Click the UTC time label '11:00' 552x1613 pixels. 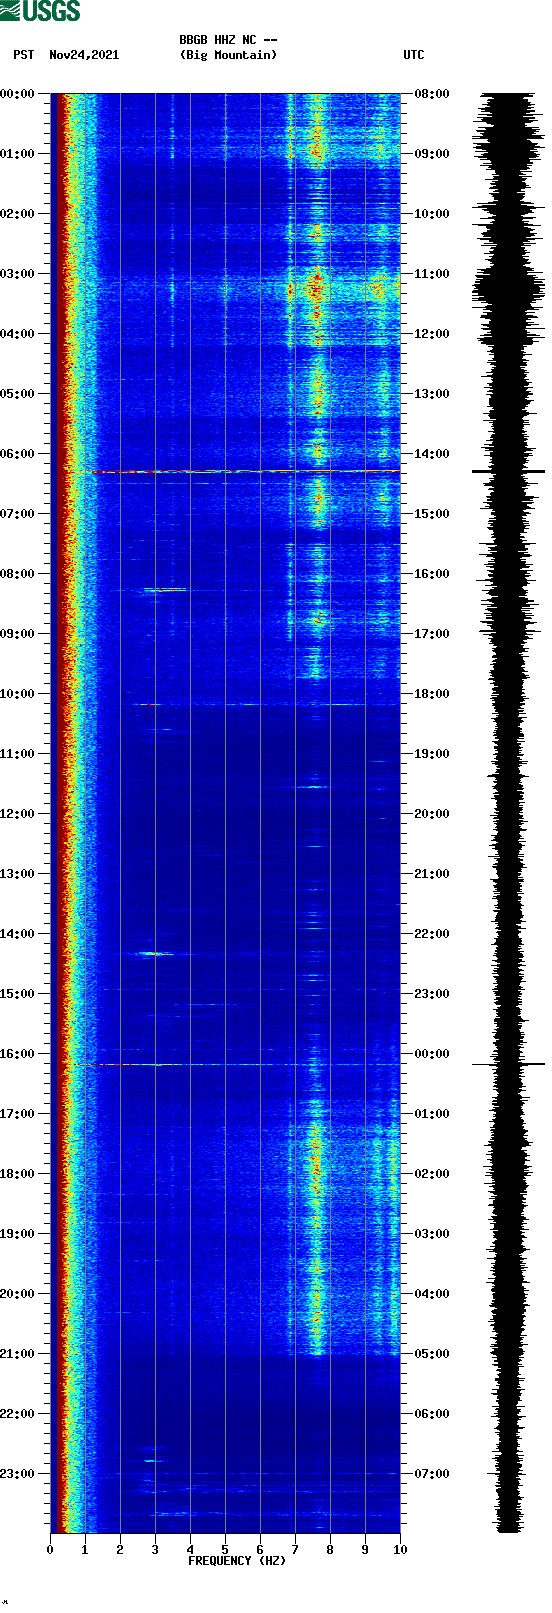431,274
